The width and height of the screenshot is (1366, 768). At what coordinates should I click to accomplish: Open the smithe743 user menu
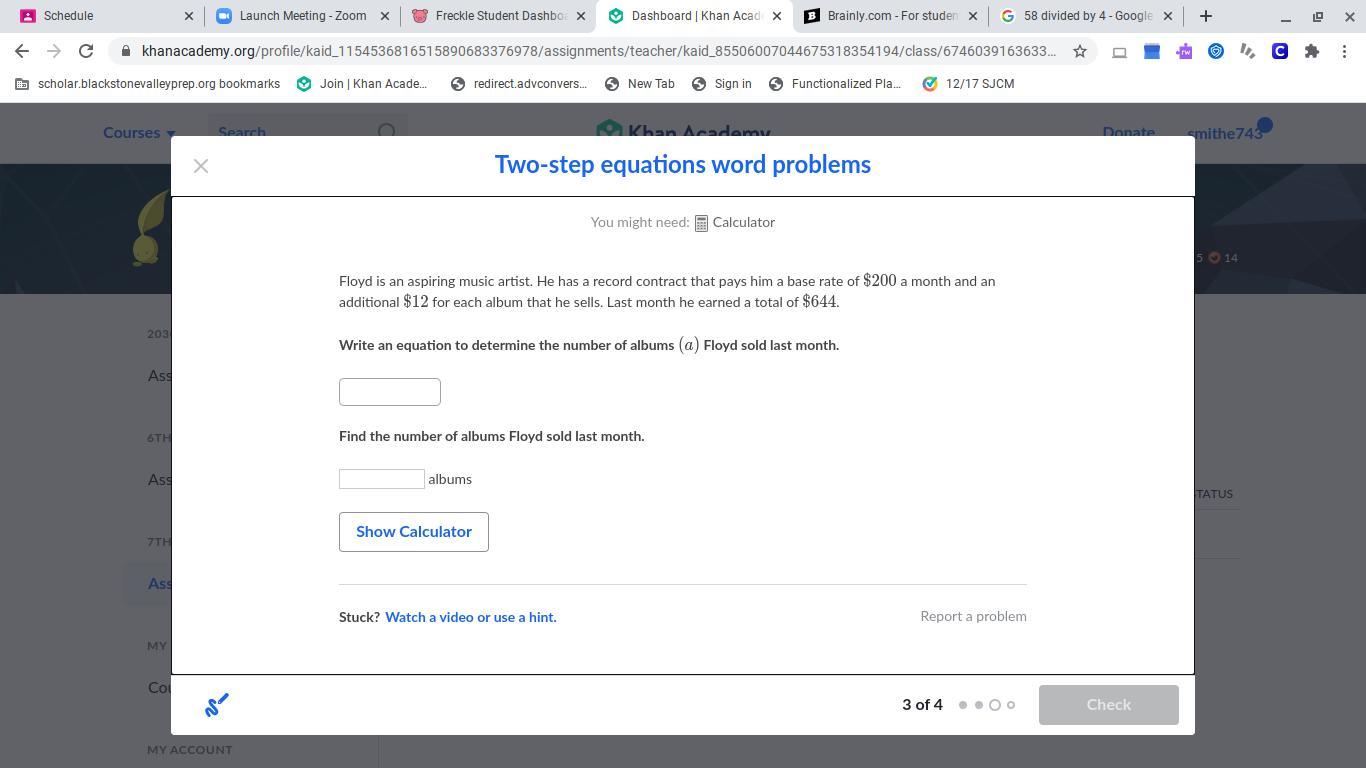(x=1225, y=133)
